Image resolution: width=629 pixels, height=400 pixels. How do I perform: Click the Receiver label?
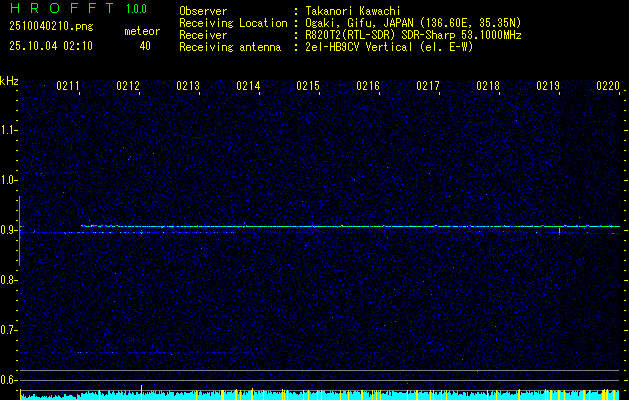(x=203, y=35)
